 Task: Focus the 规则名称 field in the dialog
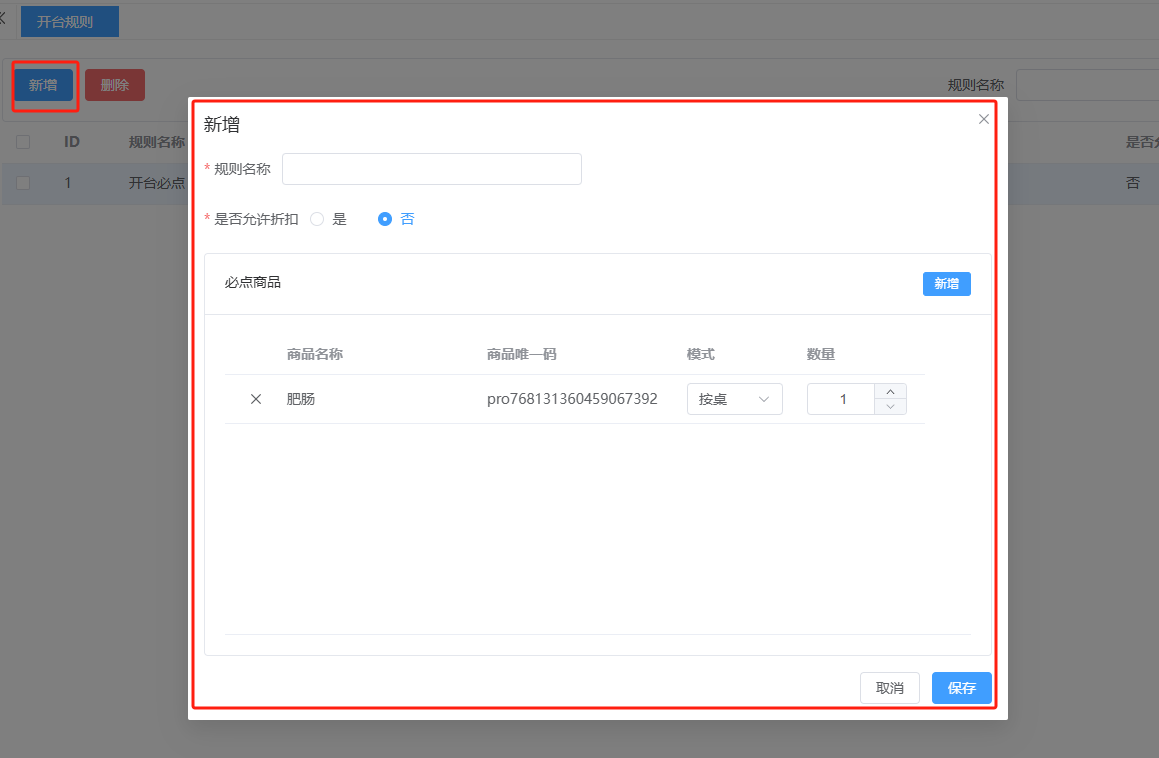tap(431, 169)
